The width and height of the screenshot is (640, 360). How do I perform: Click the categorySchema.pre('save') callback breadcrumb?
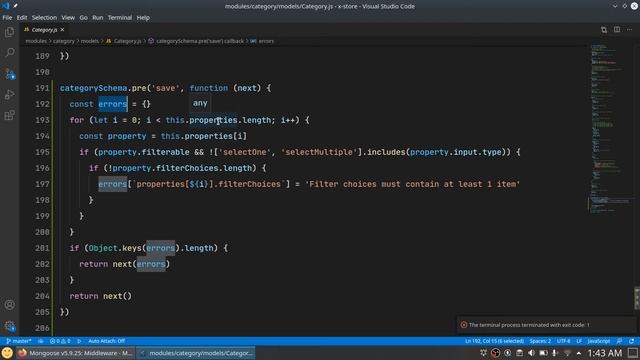click(x=196, y=41)
